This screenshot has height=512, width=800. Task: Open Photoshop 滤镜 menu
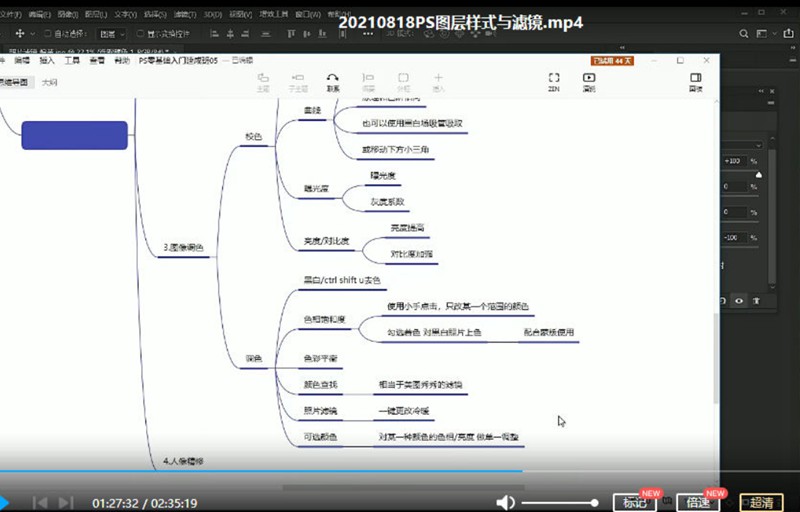[185, 14]
